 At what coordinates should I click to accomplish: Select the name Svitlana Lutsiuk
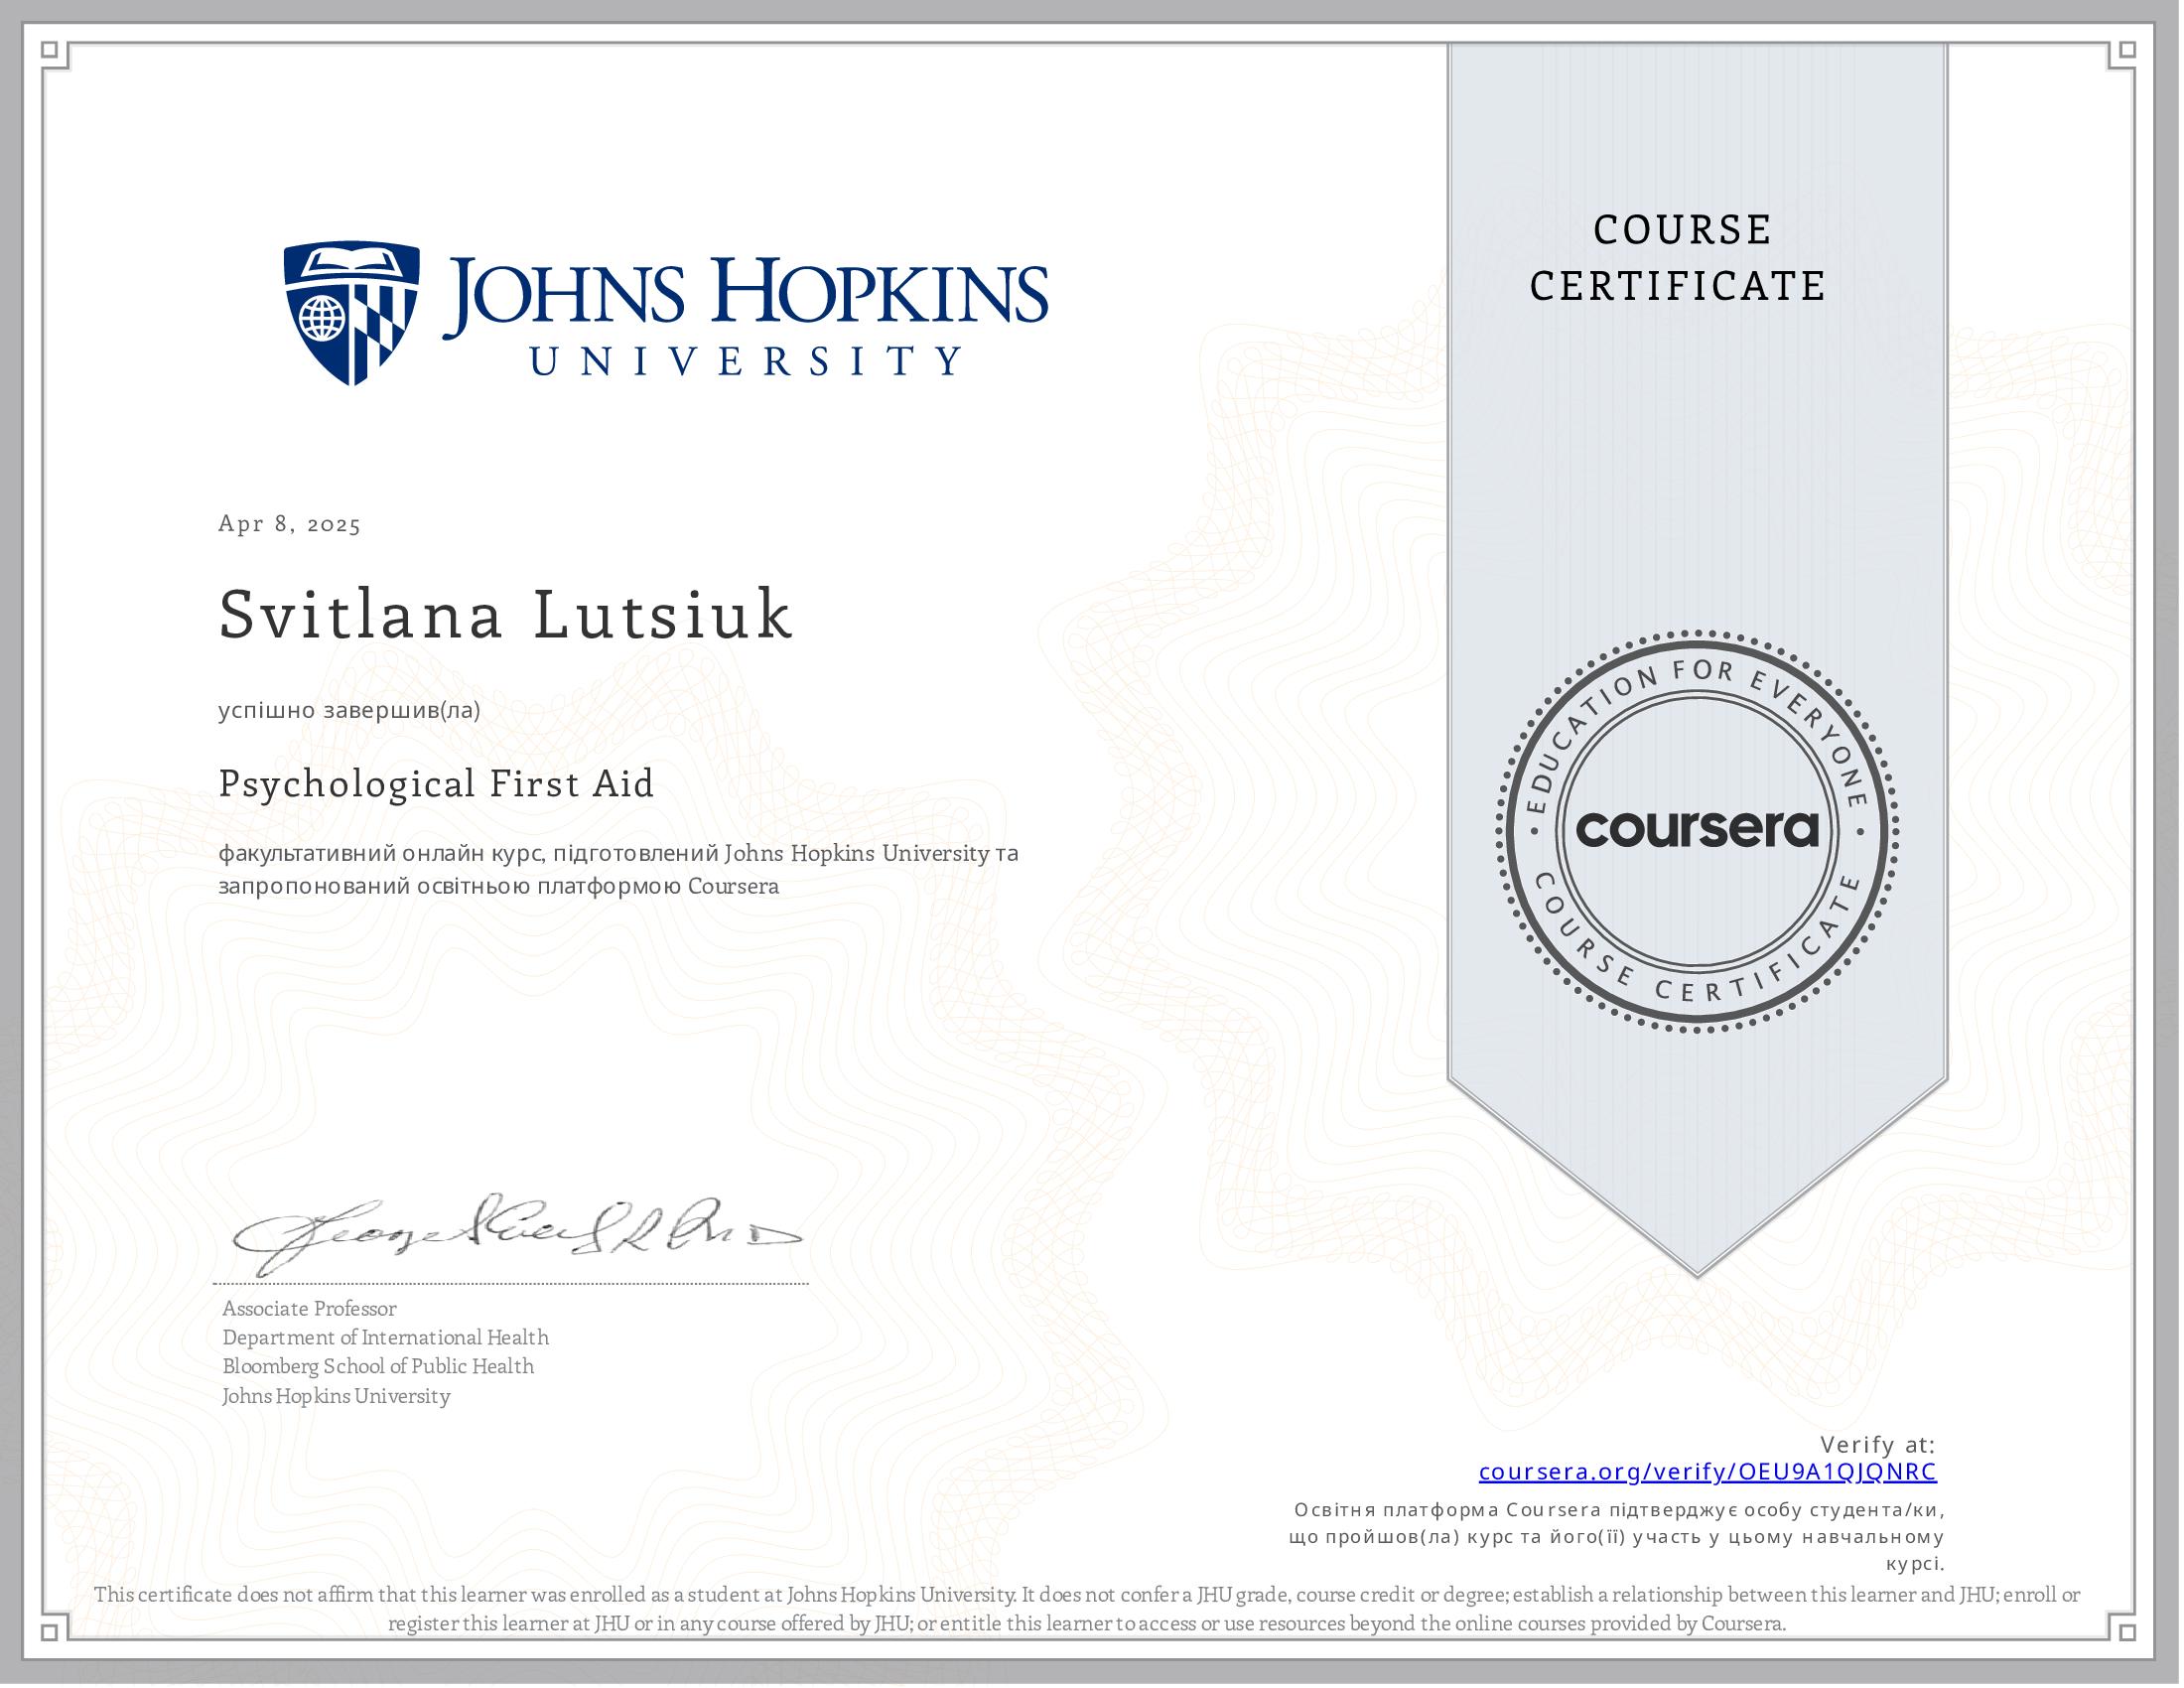click(506, 614)
